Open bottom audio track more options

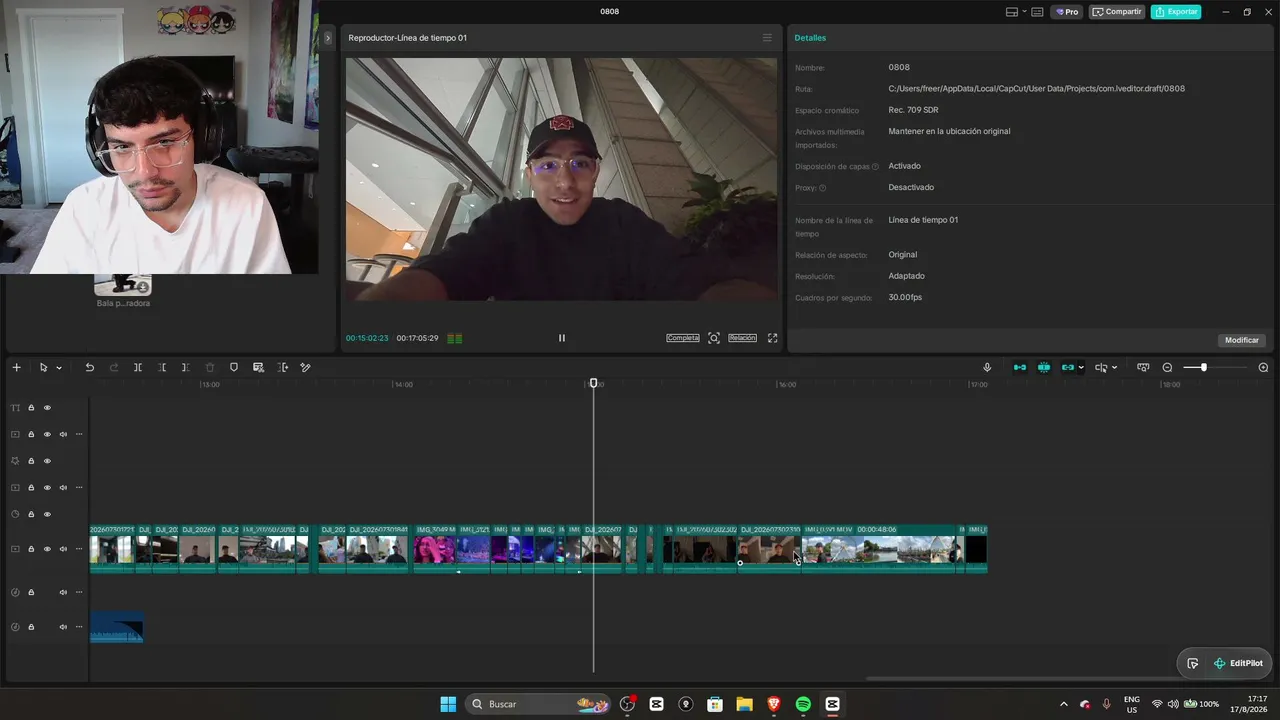tap(79, 627)
